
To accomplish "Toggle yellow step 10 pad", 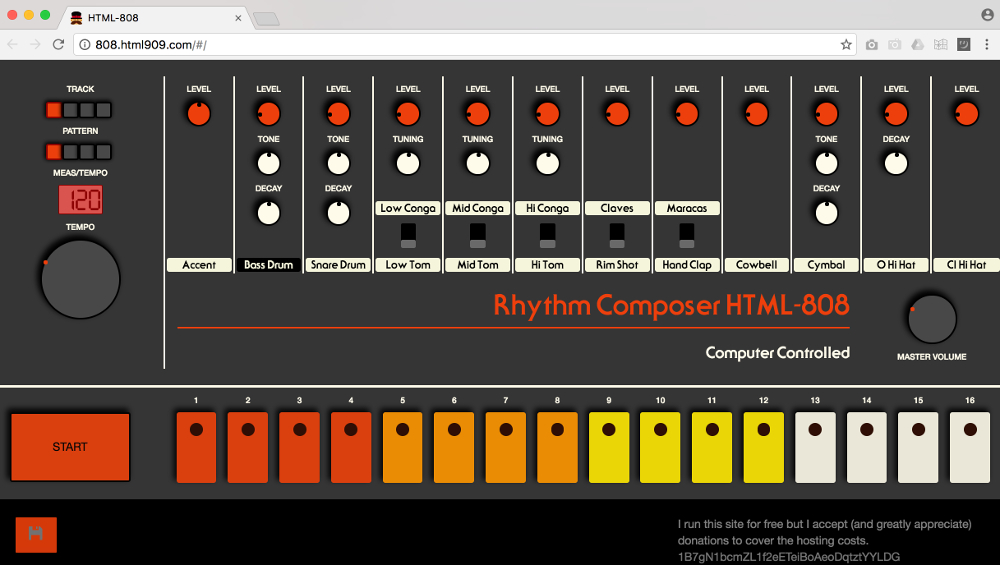I will point(660,447).
